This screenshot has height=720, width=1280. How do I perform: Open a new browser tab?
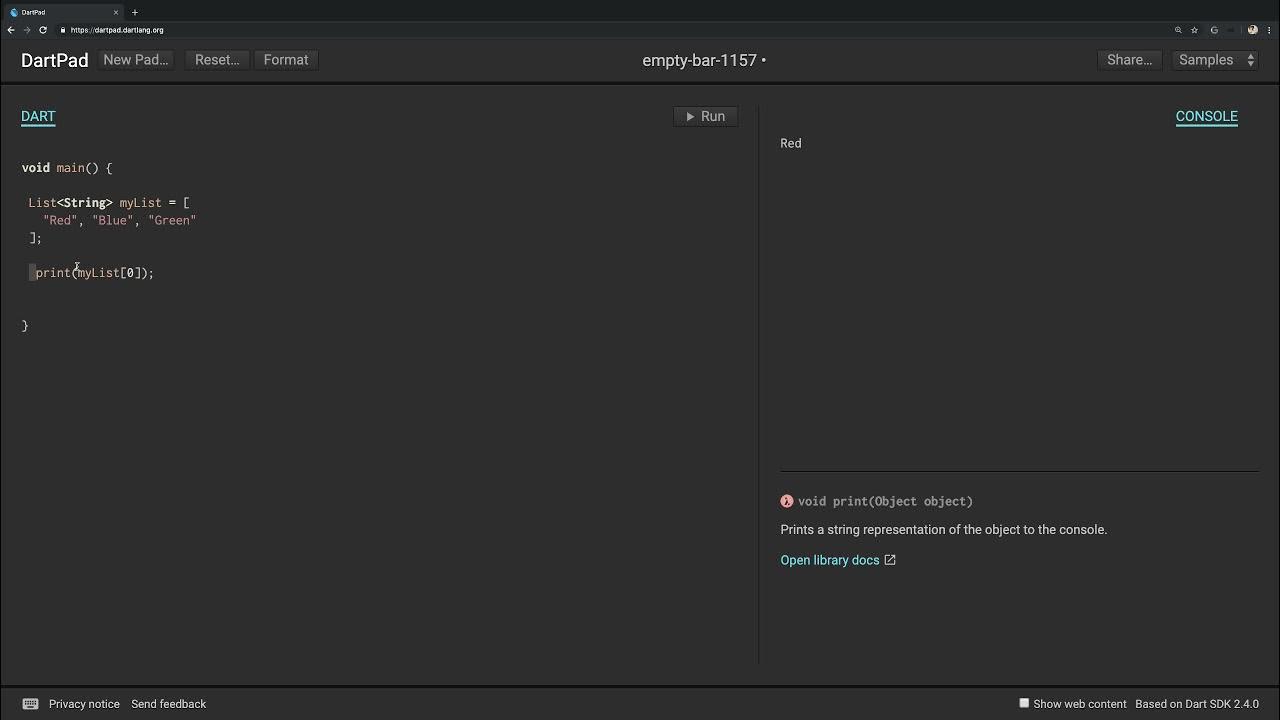(134, 12)
